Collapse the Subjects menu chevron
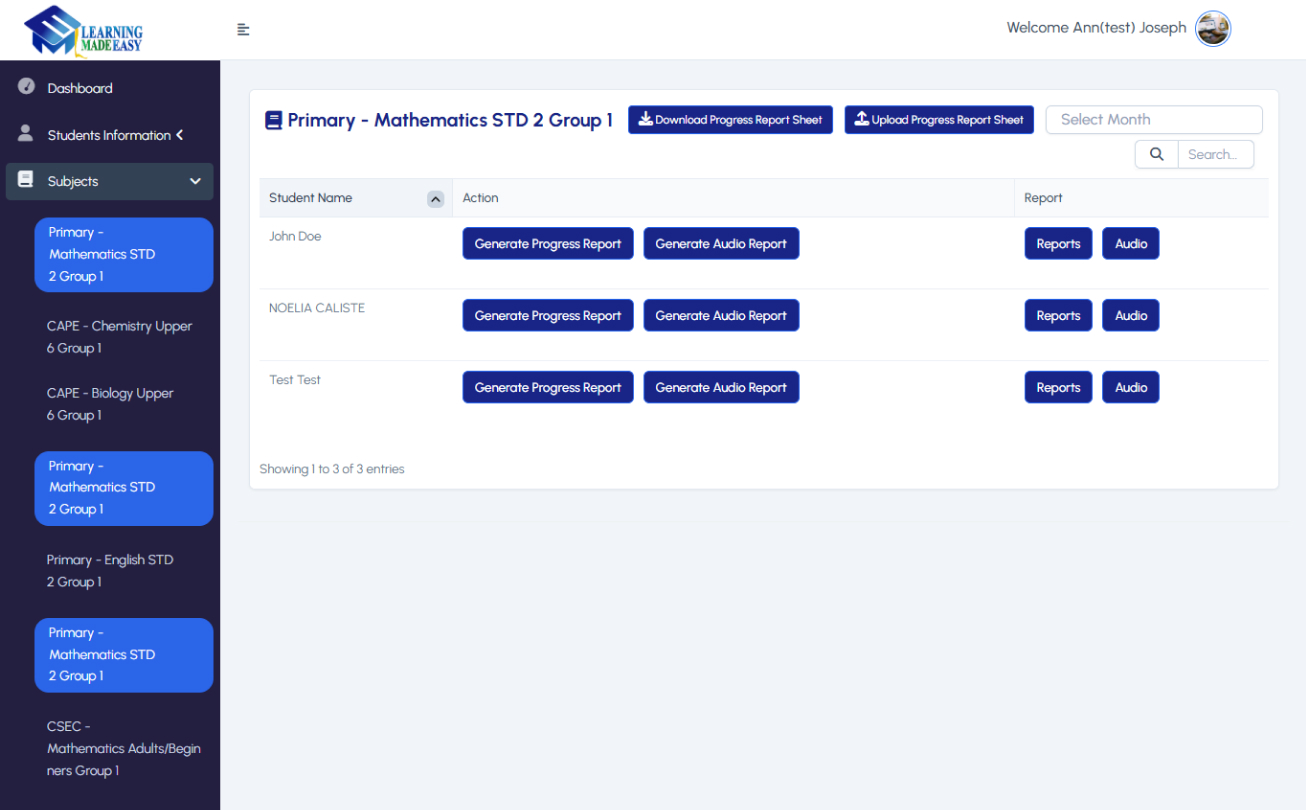The width and height of the screenshot is (1306, 810). pyautogui.click(x=195, y=181)
